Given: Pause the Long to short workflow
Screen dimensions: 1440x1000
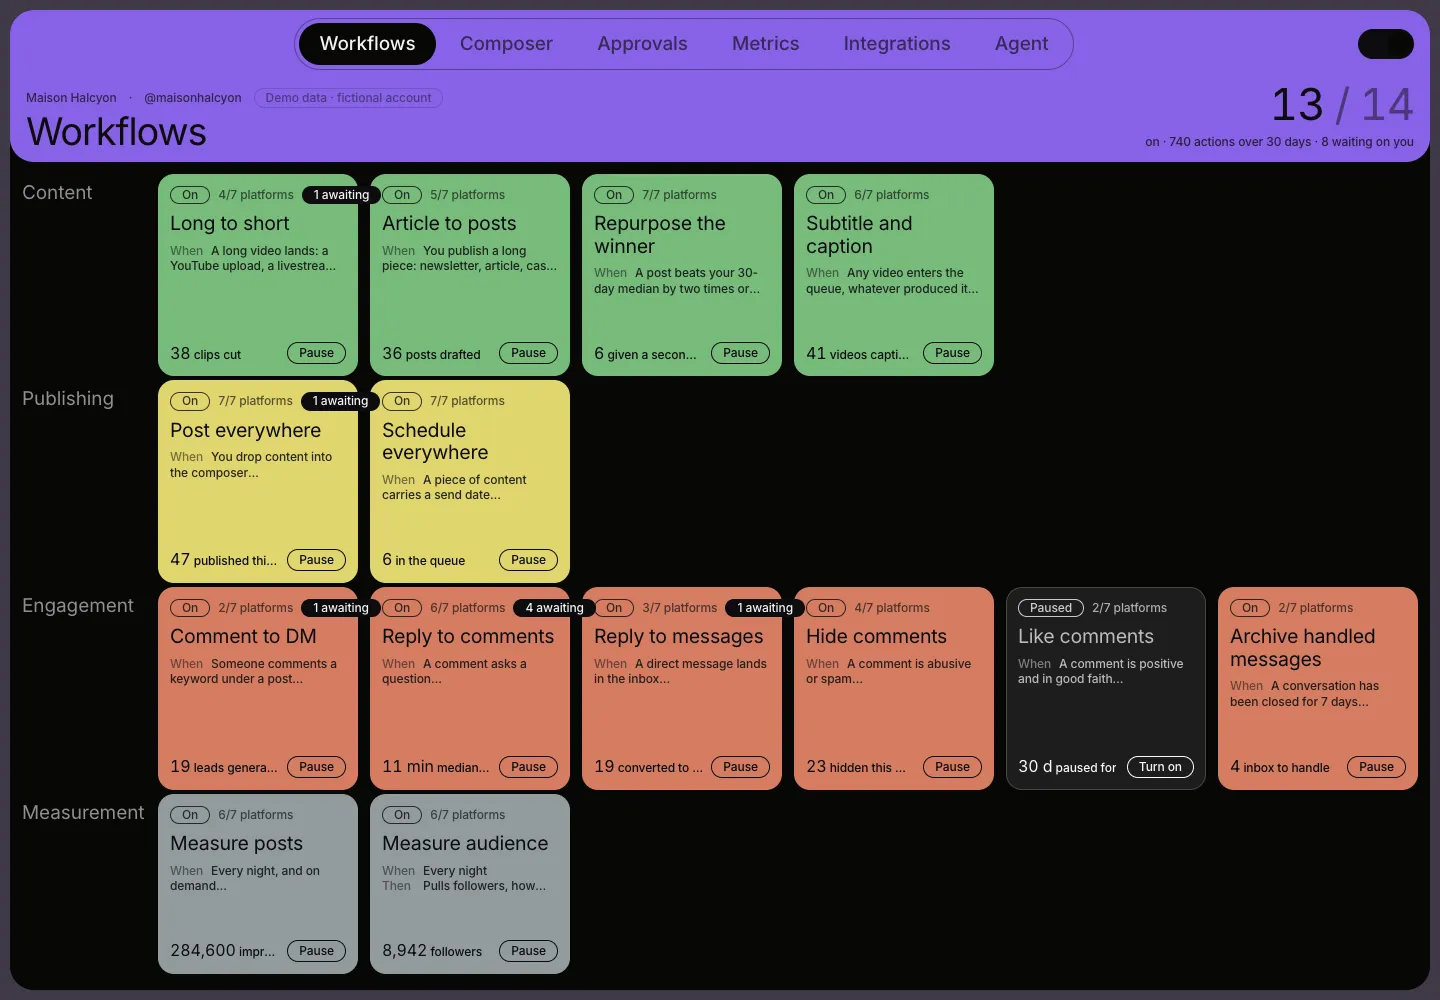Looking at the screenshot, I should point(316,353).
